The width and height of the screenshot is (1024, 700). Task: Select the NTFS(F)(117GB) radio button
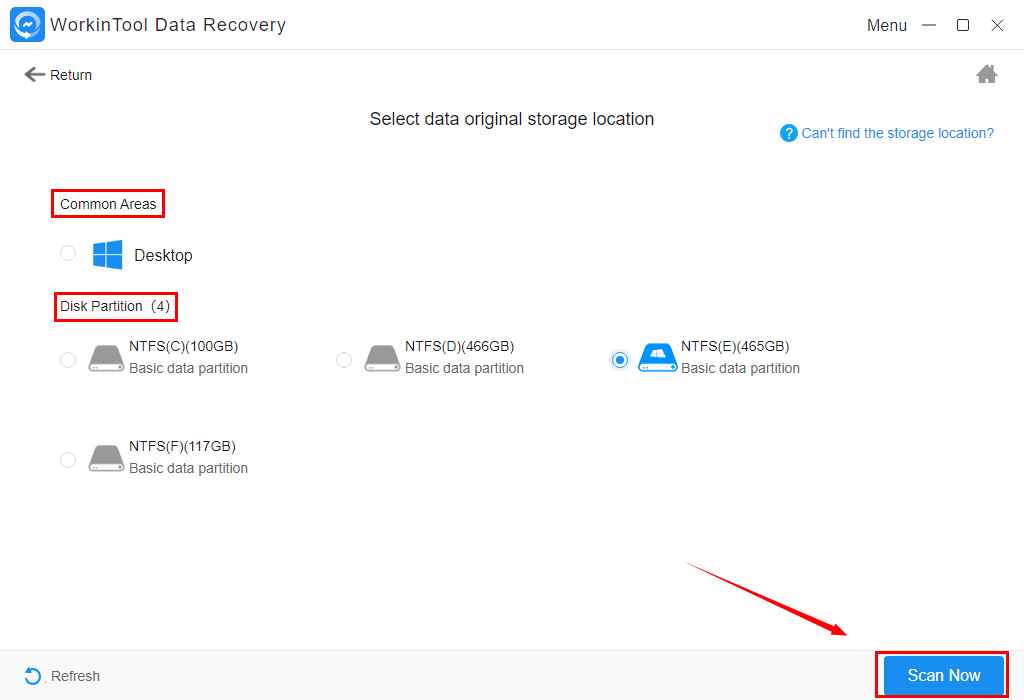click(x=68, y=460)
